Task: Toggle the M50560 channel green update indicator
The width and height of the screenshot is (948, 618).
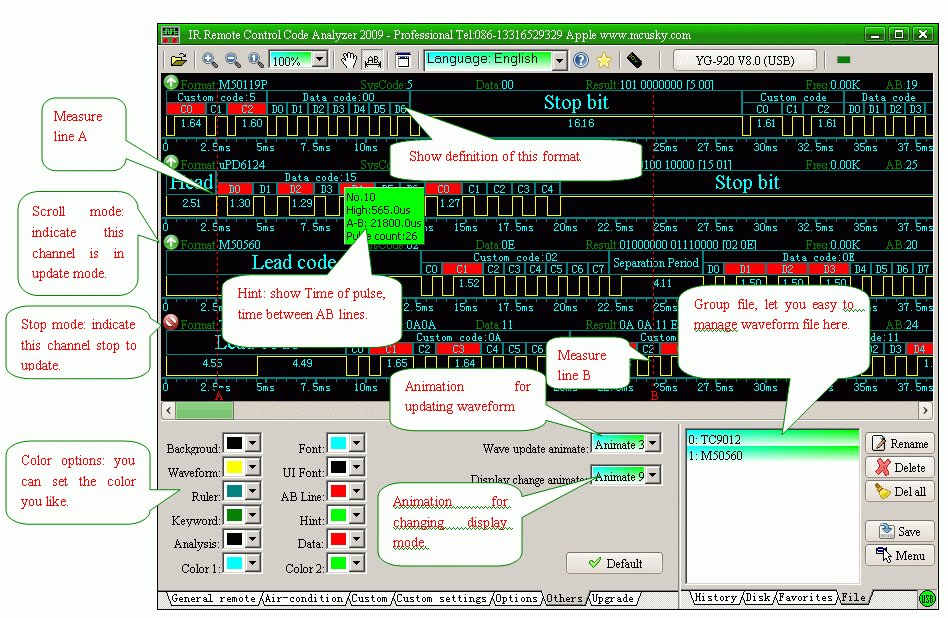Action: pyautogui.click(x=171, y=243)
